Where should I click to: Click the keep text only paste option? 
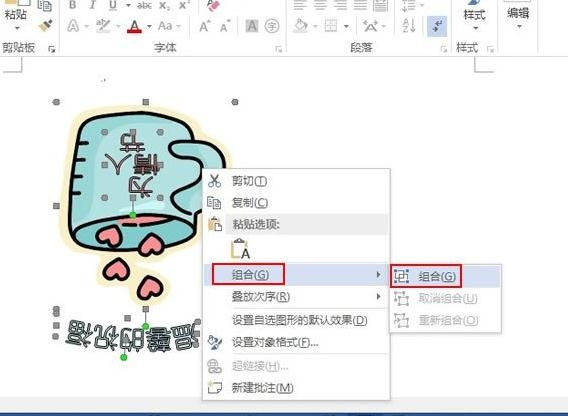241,249
